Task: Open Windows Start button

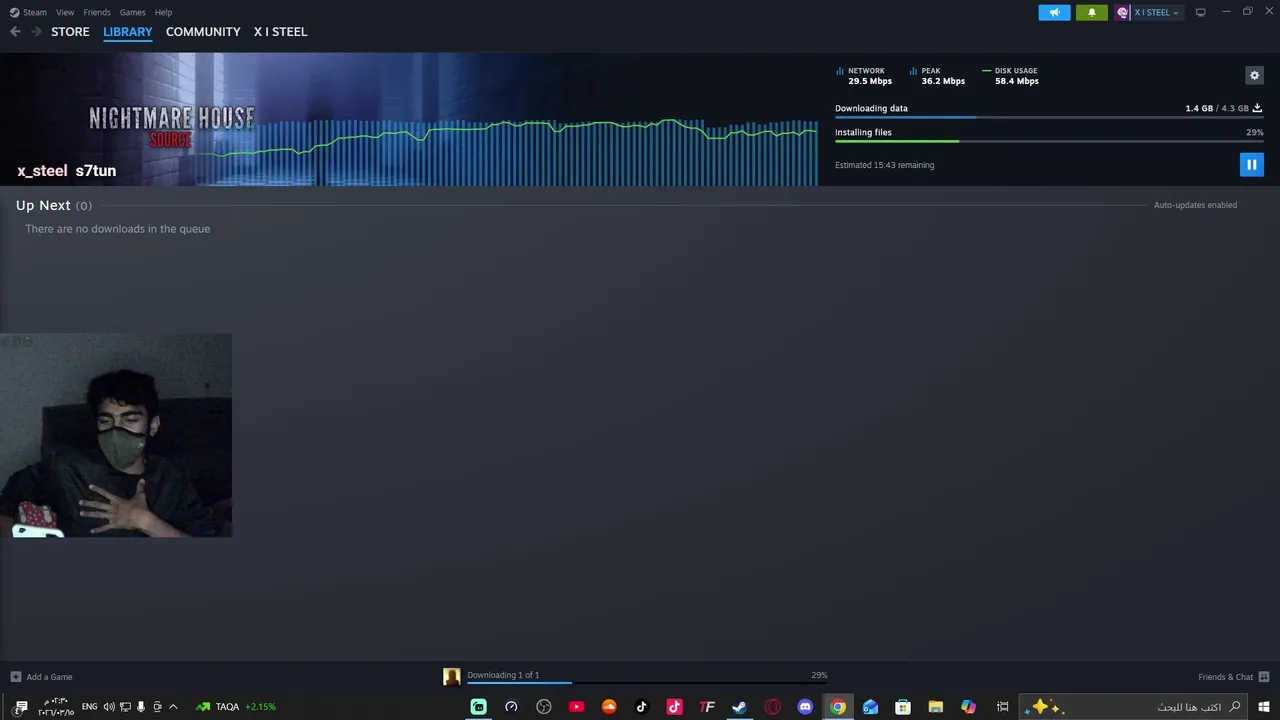Action: pyautogui.click(x=1263, y=707)
